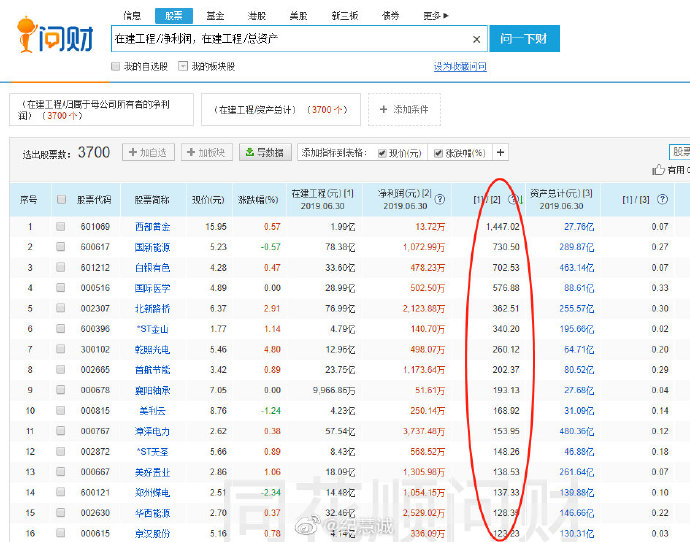Click the 463.14亿 total assets value
The height and width of the screenshot is (542, 690).
coord(576,267)
